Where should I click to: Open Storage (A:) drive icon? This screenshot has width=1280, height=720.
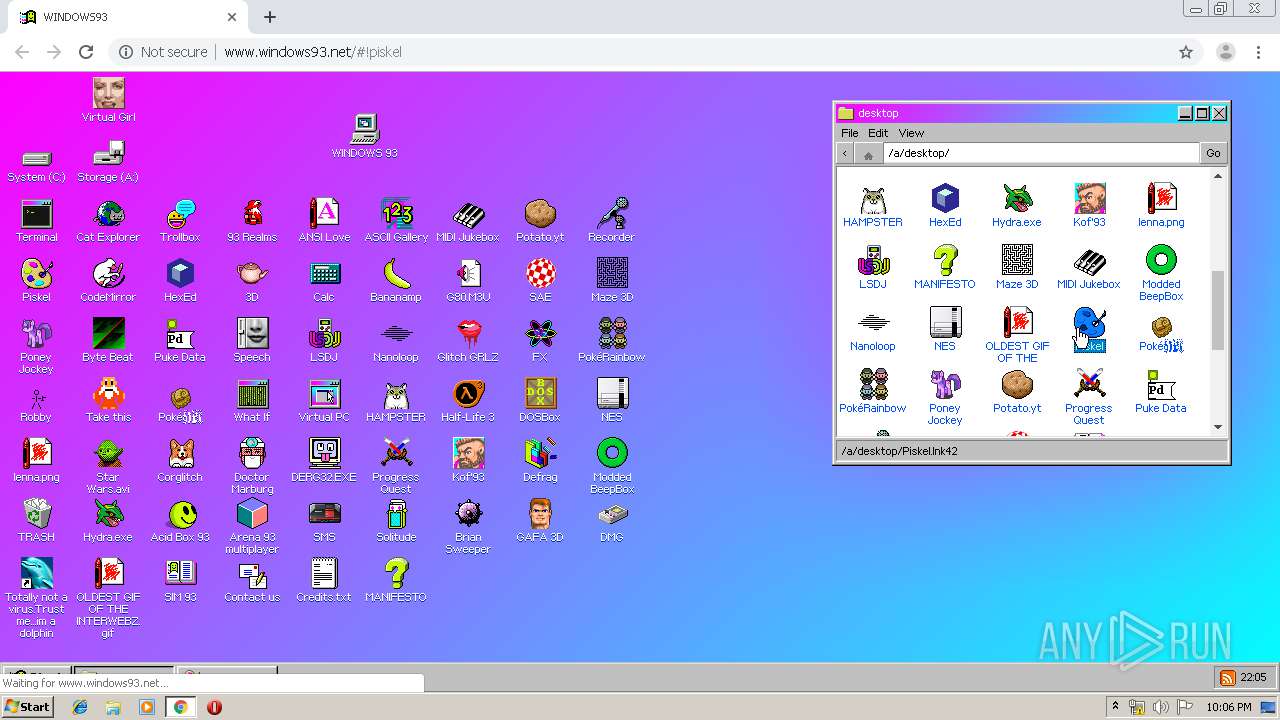[108, 162]
